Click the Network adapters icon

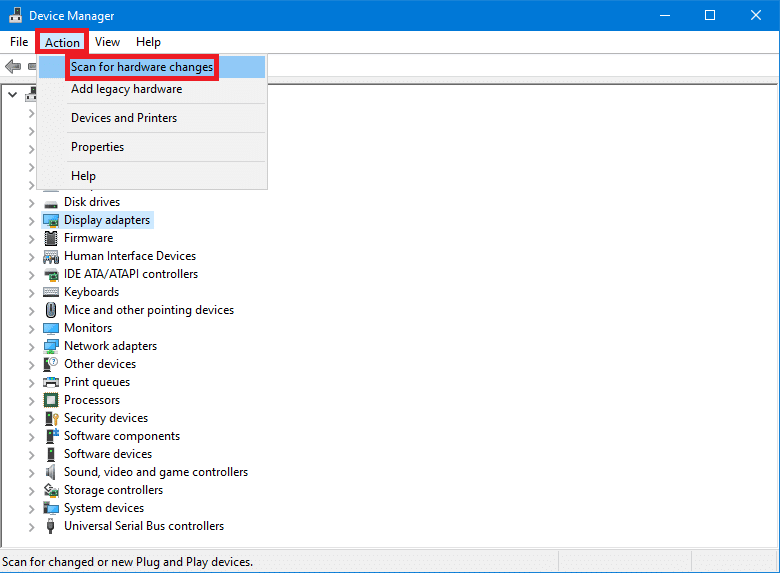(x=51, y=347)
